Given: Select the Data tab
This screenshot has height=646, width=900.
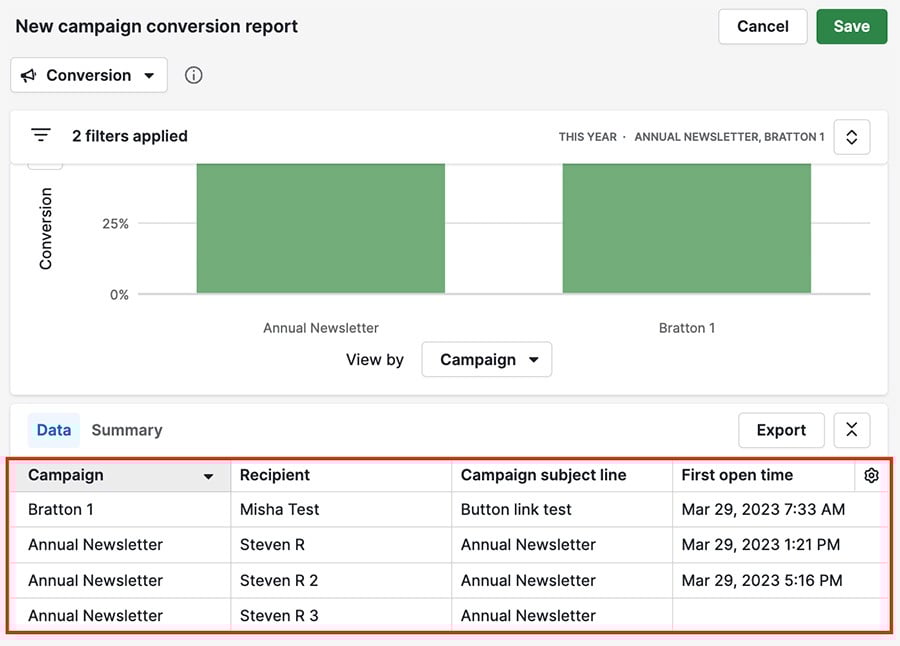Looking at the screenshot, I should pos(53,429).
